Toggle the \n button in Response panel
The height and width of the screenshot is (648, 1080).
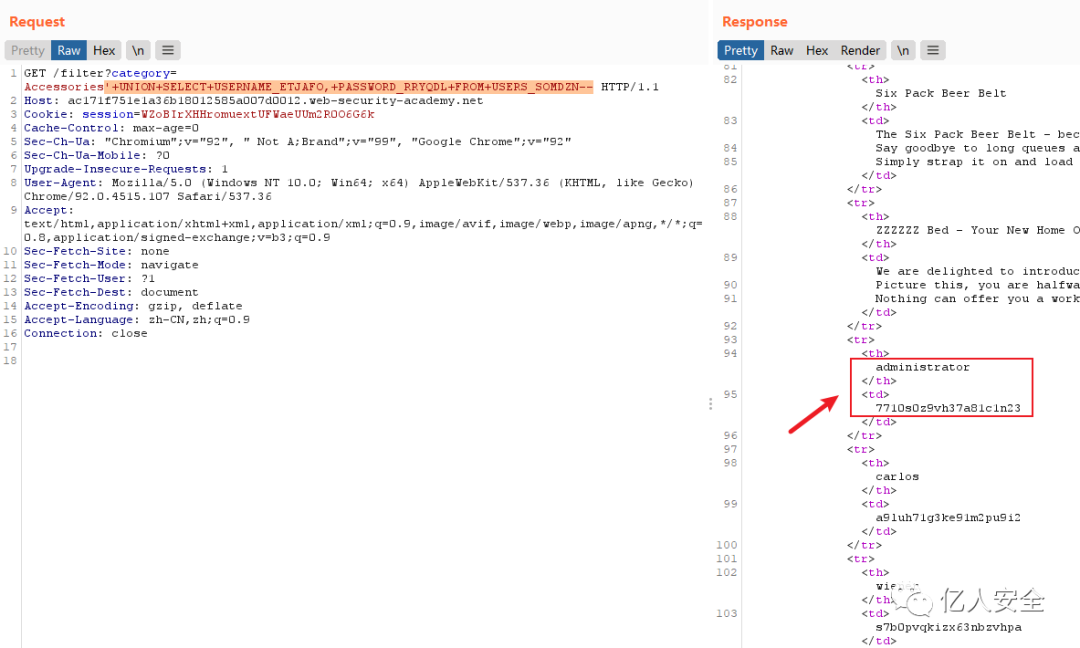[903, 50]
